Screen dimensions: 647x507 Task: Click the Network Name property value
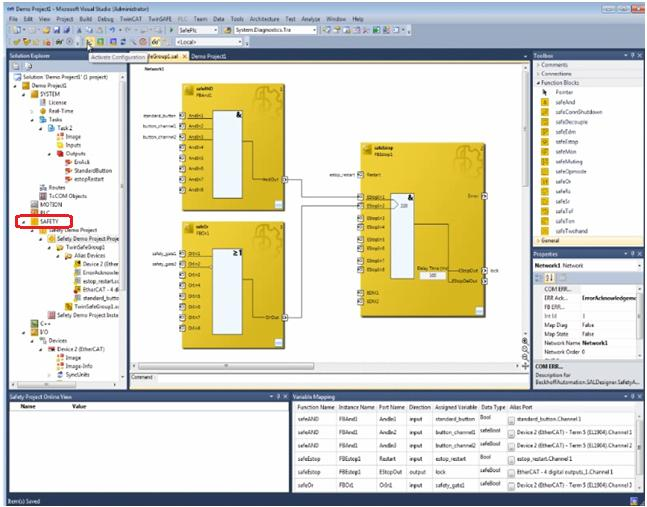click(x=595, y=343)
